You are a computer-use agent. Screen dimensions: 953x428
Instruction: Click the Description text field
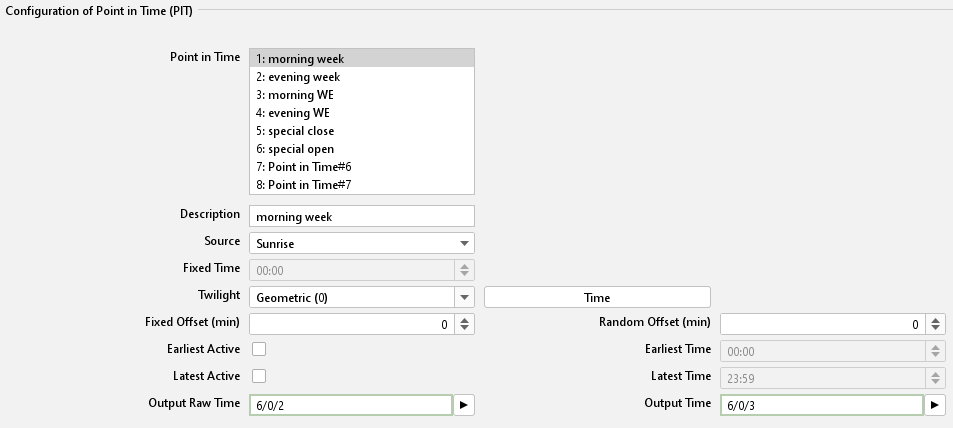(361, 216)
